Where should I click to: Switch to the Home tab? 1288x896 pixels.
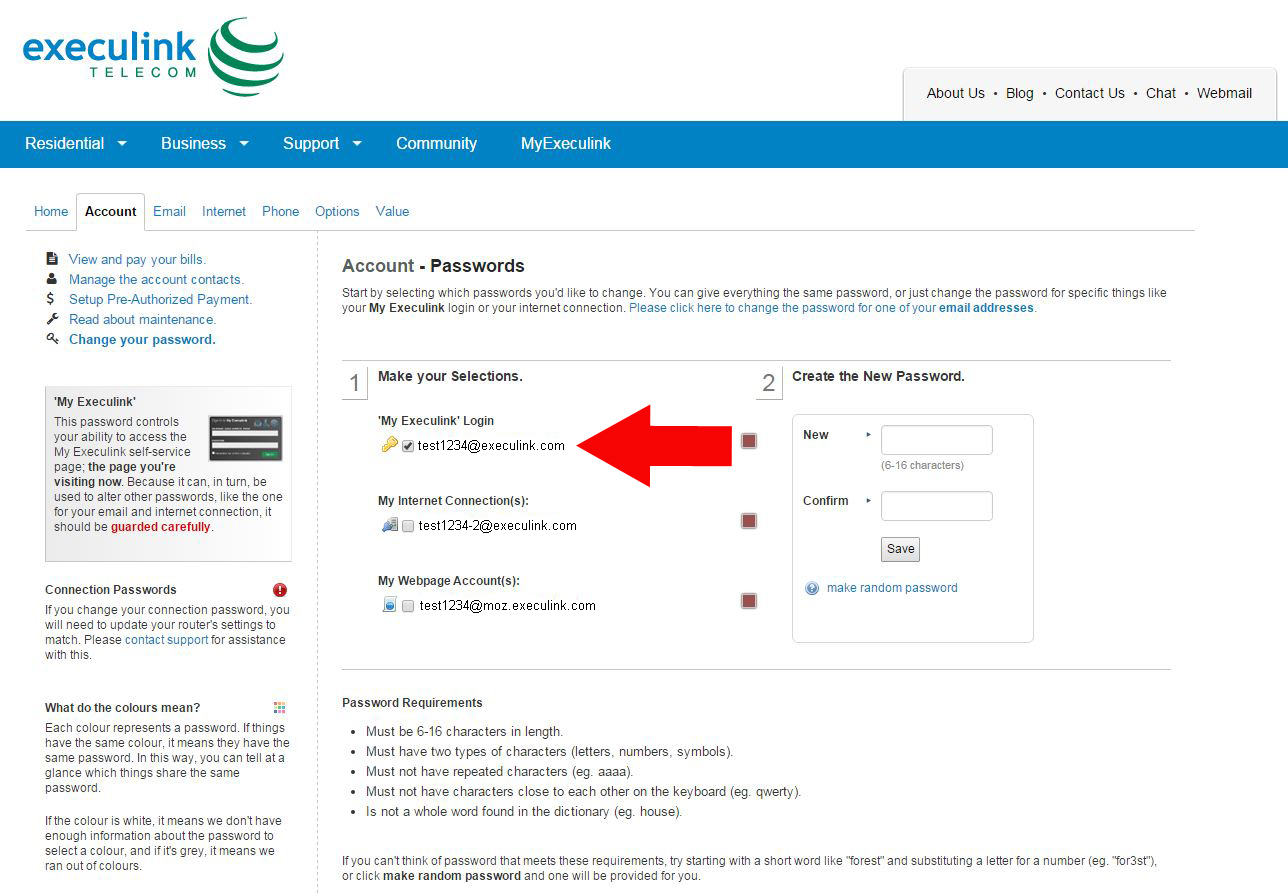(x=51, y=211)
